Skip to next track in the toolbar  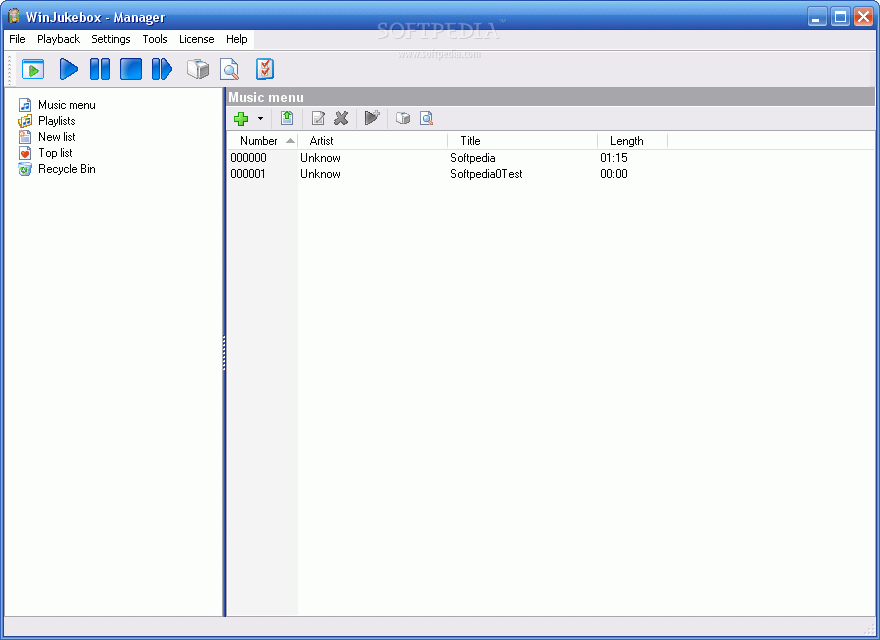pyautogui.click(x=162, y=69)
